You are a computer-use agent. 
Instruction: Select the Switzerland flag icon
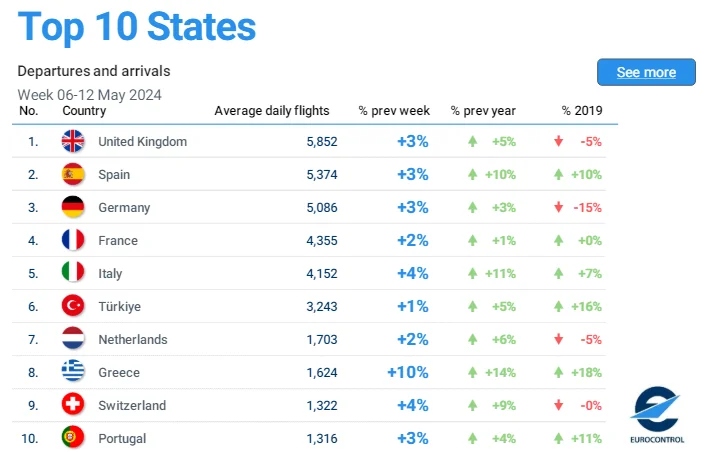tap(73, 404)
